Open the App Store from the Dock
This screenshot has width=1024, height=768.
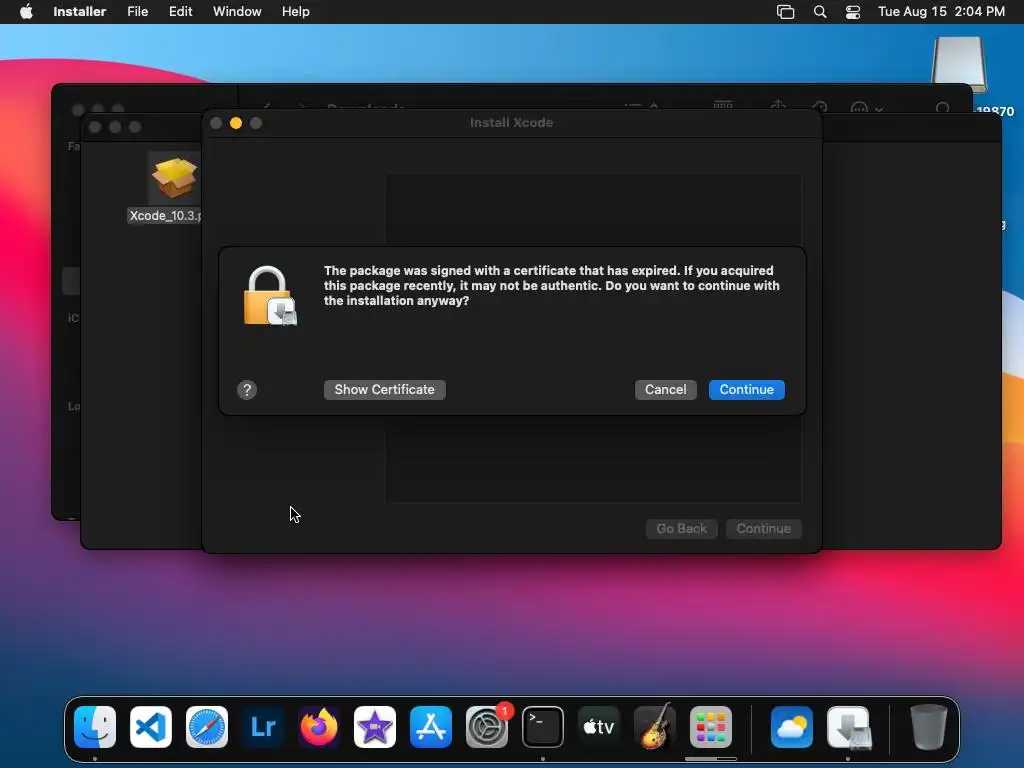(x=431, y=727)
